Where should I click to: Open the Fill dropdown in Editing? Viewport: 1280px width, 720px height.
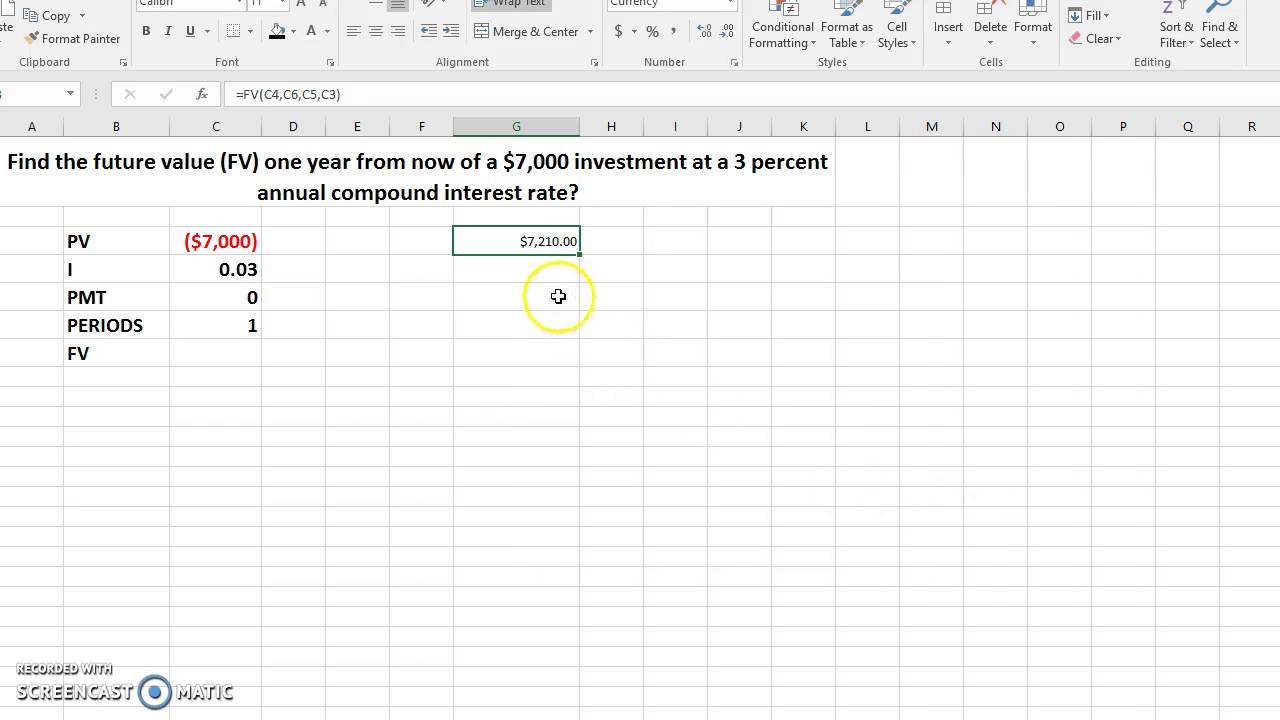pyautogui.click(x=1089, y=15)
